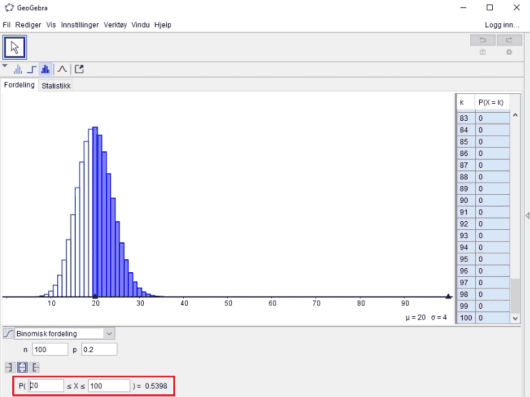Select the Move arrow tool
The width and height of the screenshot is (530, 397).
(15, 47)
